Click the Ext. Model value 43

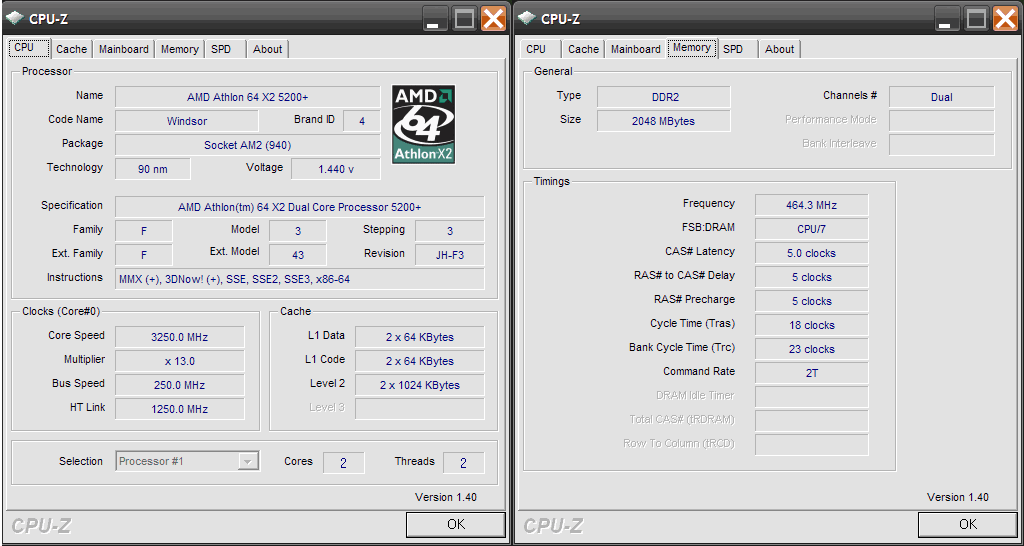(298, 255)
